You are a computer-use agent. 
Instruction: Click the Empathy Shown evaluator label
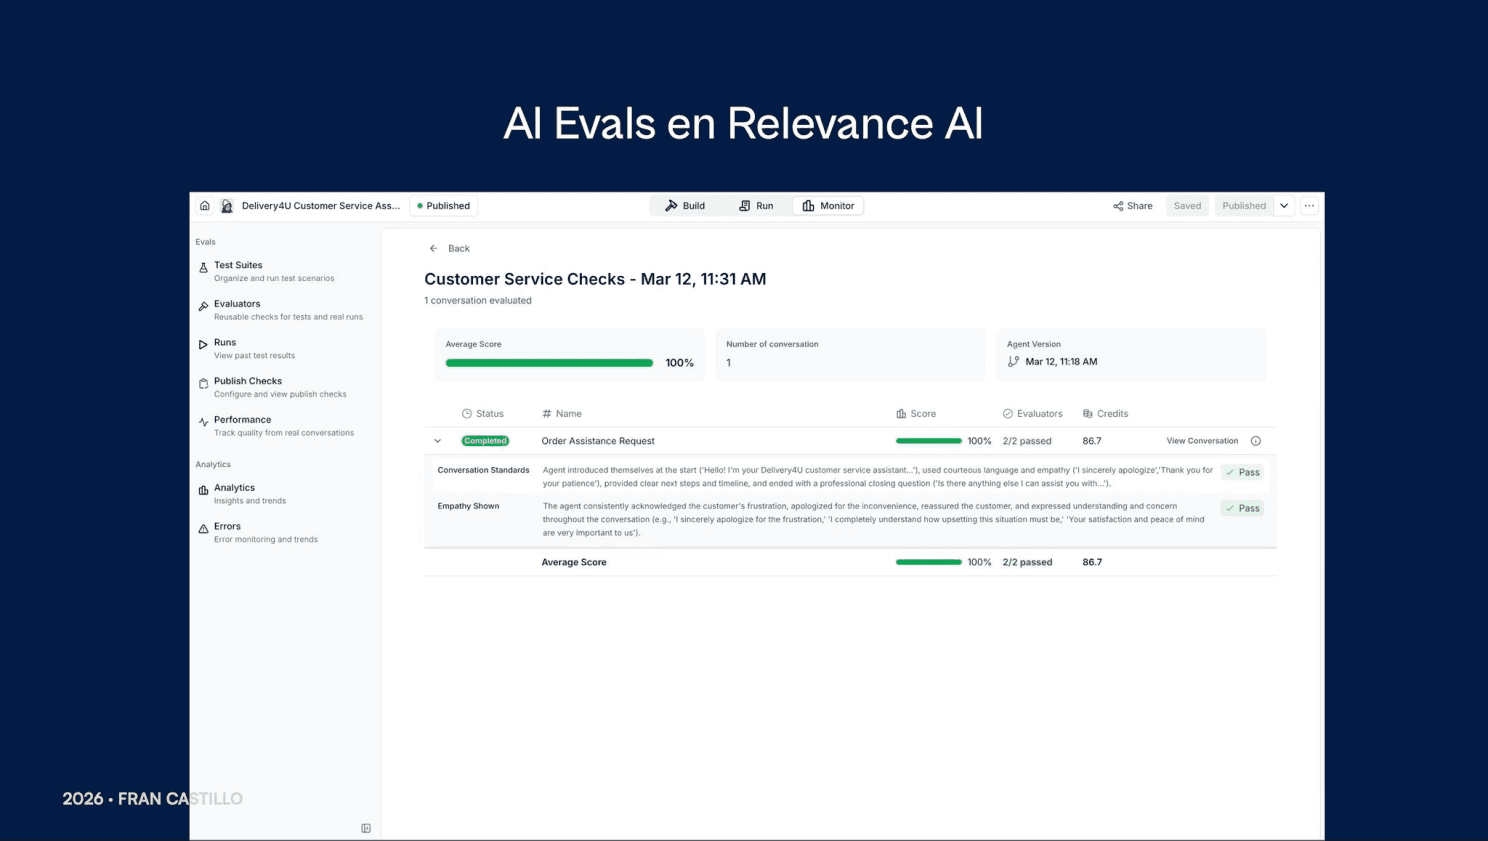tap(468, 506)
